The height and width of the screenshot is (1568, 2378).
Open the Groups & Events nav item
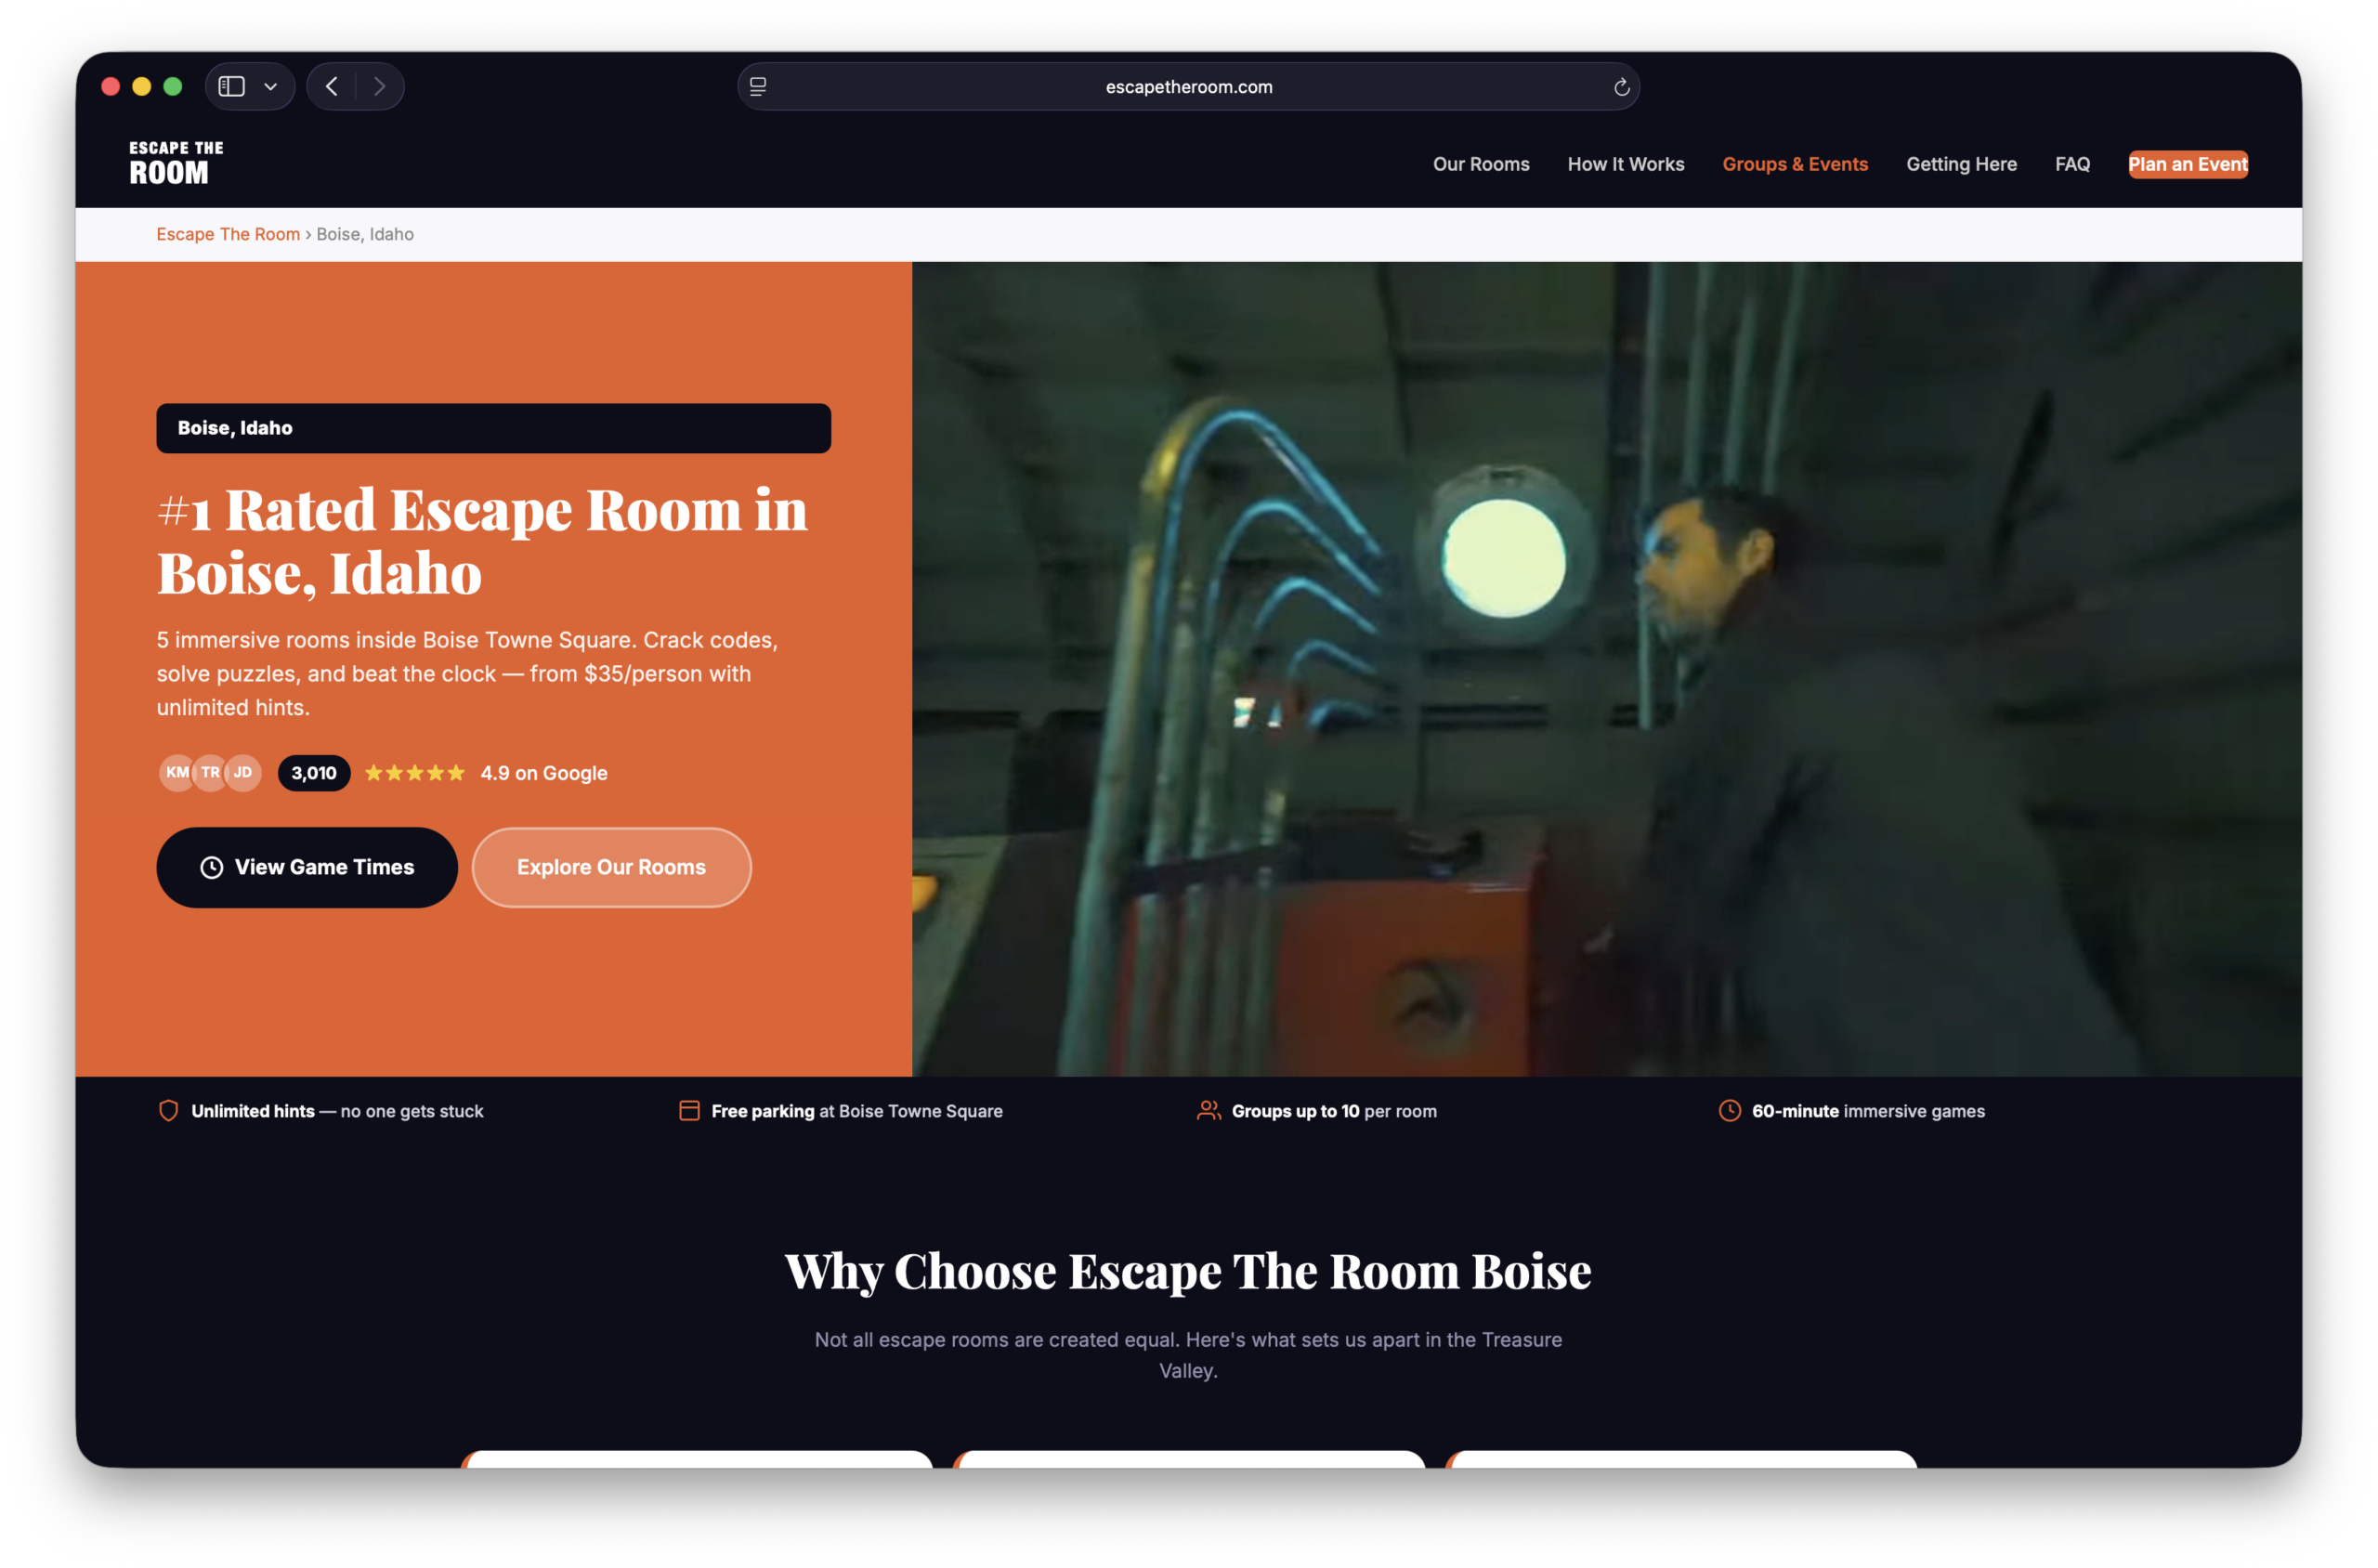pos(1794,164)
